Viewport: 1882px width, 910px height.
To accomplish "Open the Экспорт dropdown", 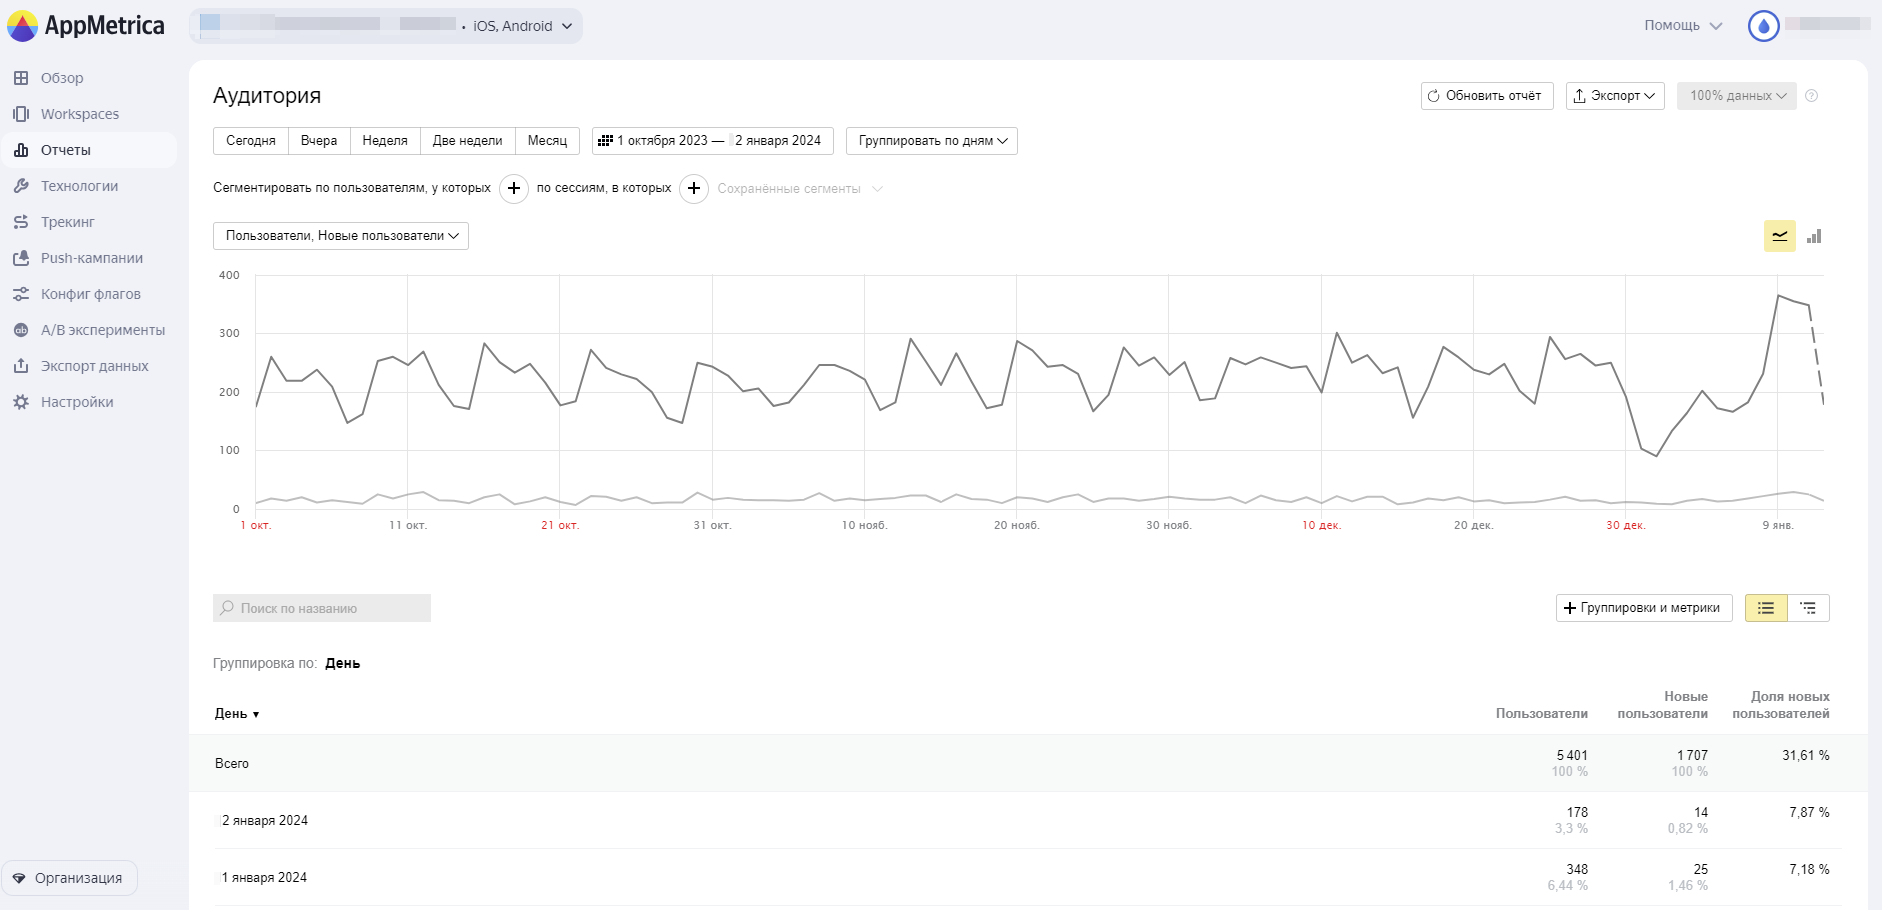I will 1615,96.
